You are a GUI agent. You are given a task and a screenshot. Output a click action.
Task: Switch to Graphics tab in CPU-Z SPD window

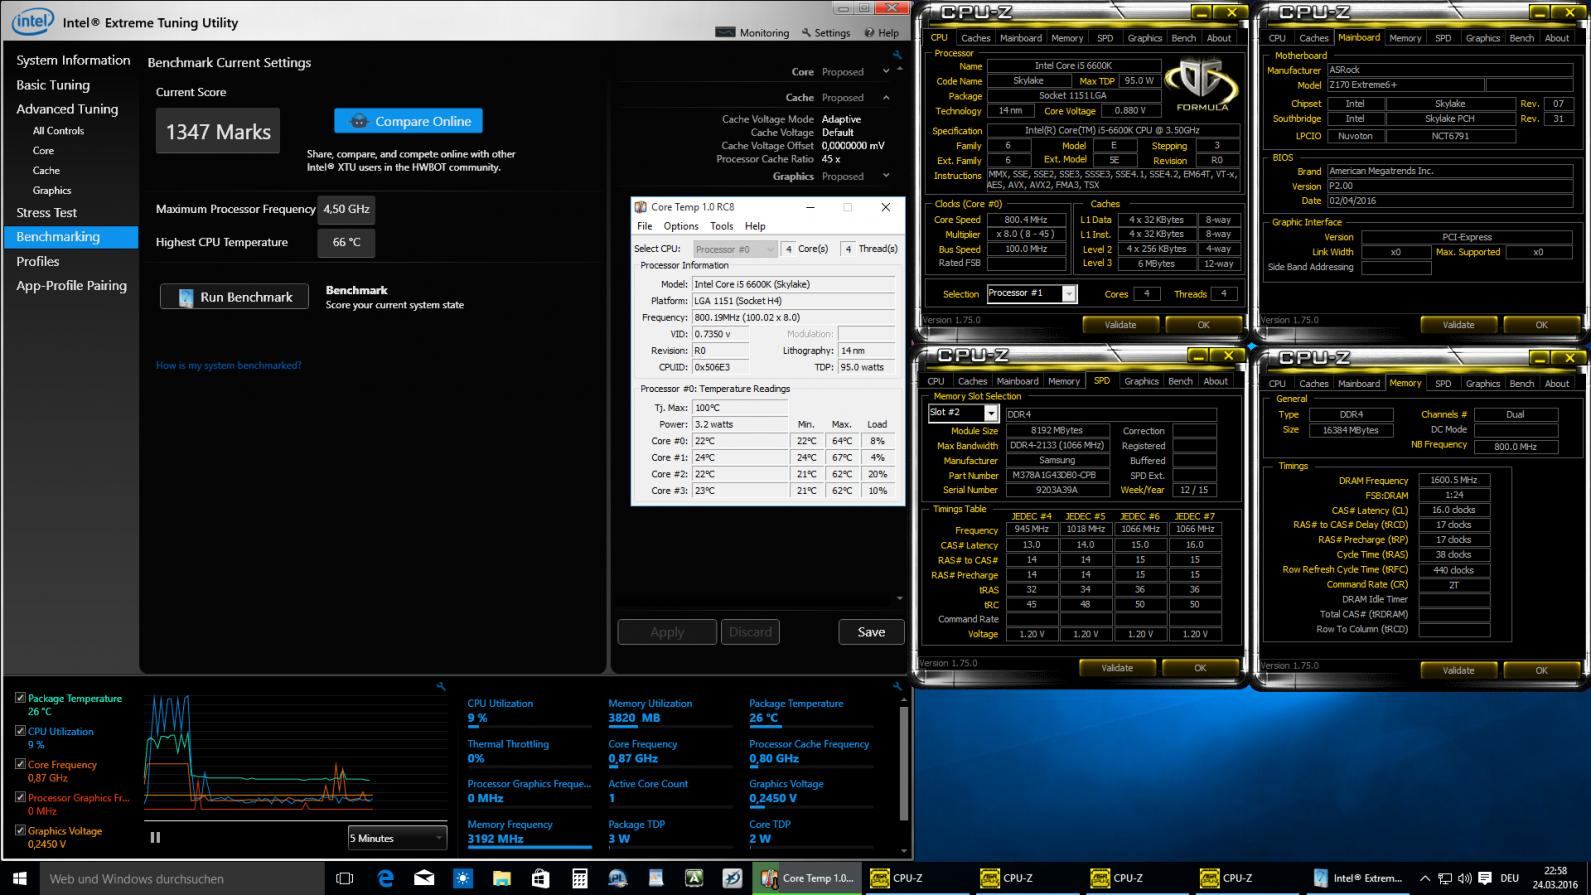(x=1141, y=381)
